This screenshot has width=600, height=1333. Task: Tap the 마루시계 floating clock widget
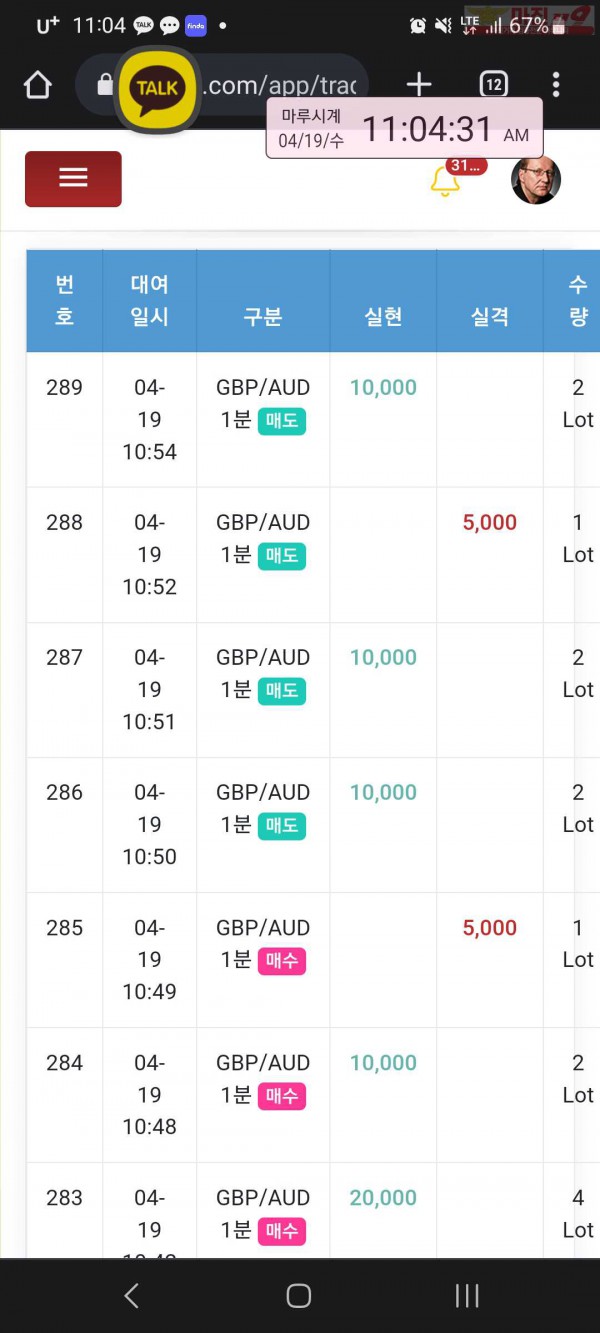[404, 128]
